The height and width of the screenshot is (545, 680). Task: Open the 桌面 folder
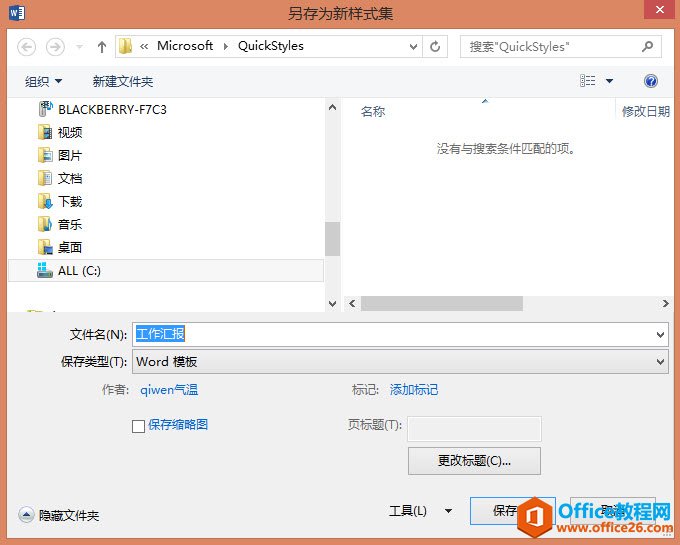coord(70,247)
